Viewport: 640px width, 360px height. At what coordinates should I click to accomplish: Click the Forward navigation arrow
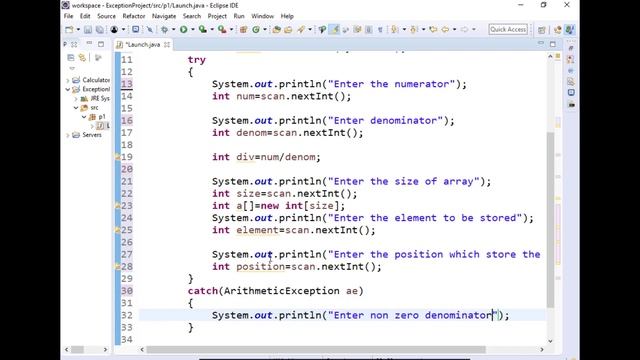[464, 29]
